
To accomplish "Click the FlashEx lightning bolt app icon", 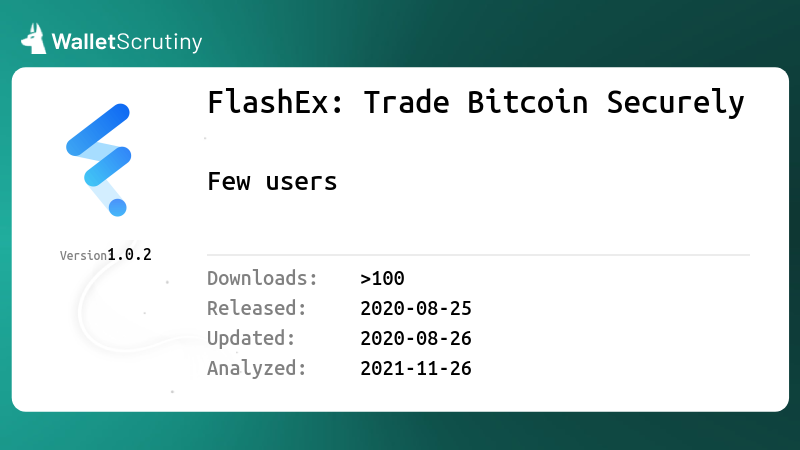I will [x=98, y=160].
